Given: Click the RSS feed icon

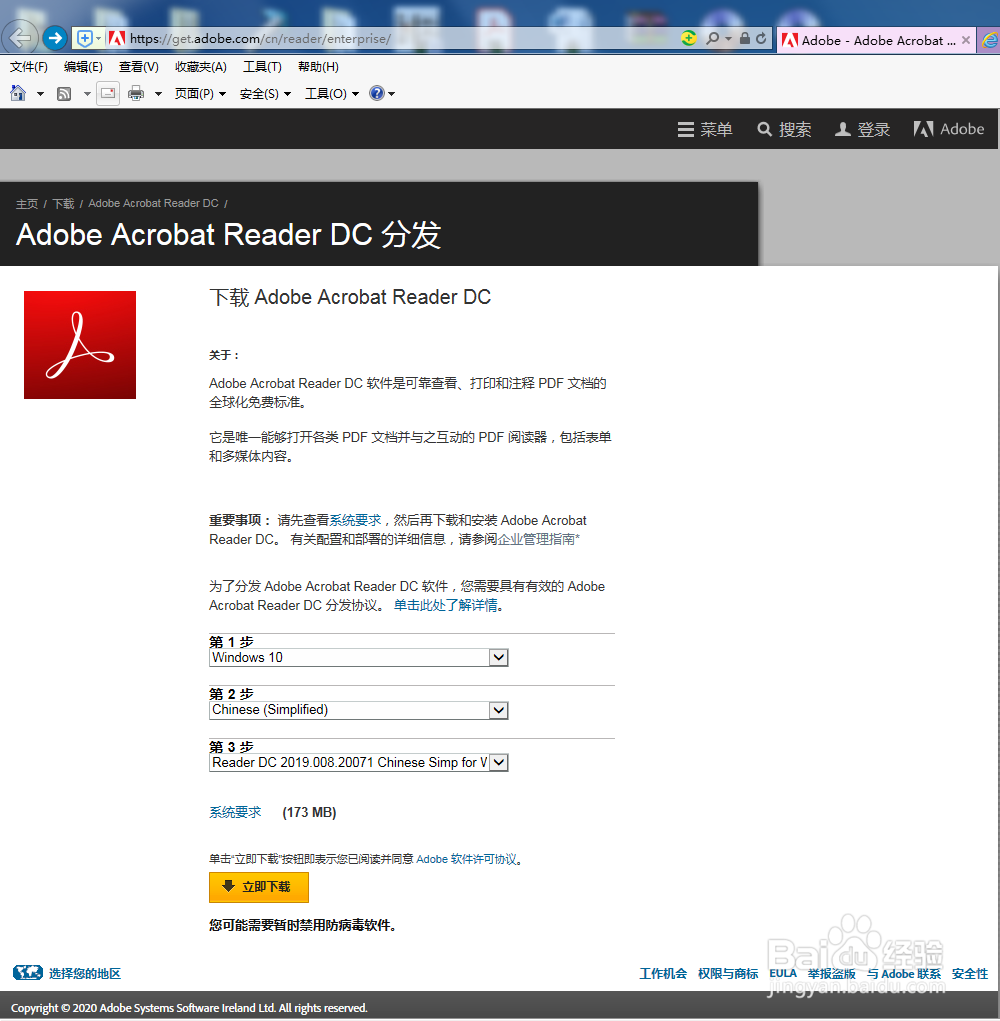Looking at the screenshot, I should coord(63,93).
